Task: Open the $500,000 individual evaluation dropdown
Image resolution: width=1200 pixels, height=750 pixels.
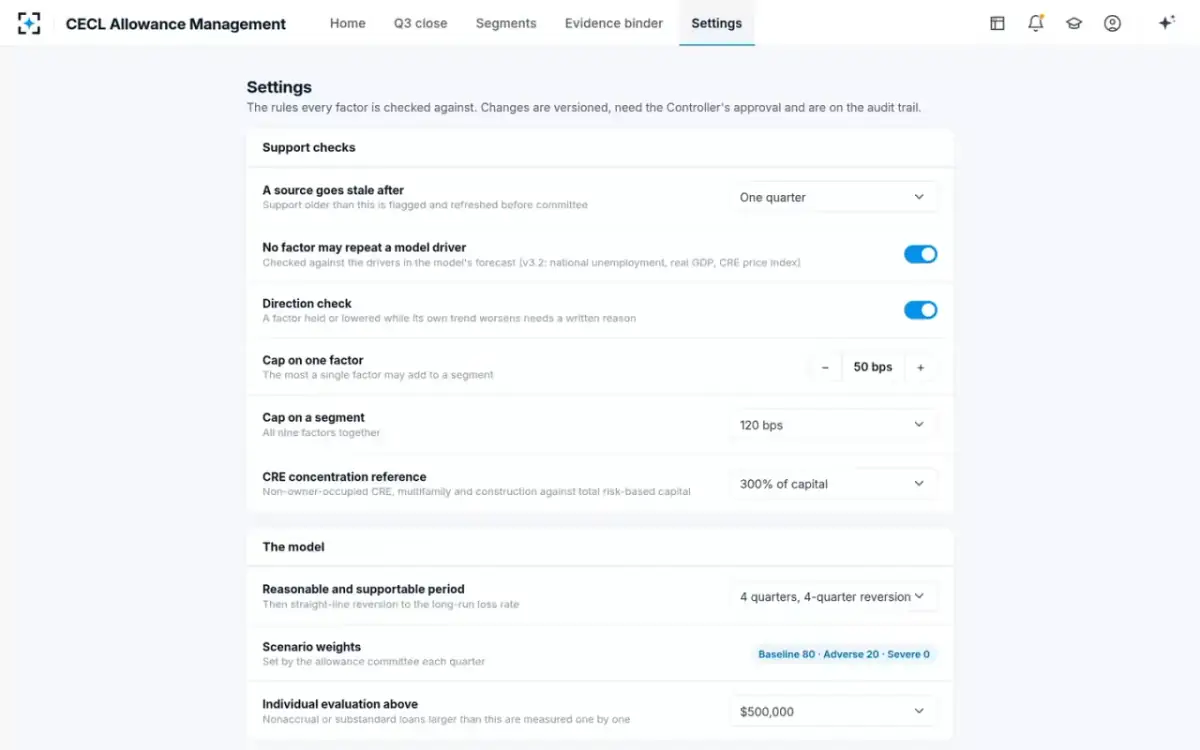Action: 832,712
